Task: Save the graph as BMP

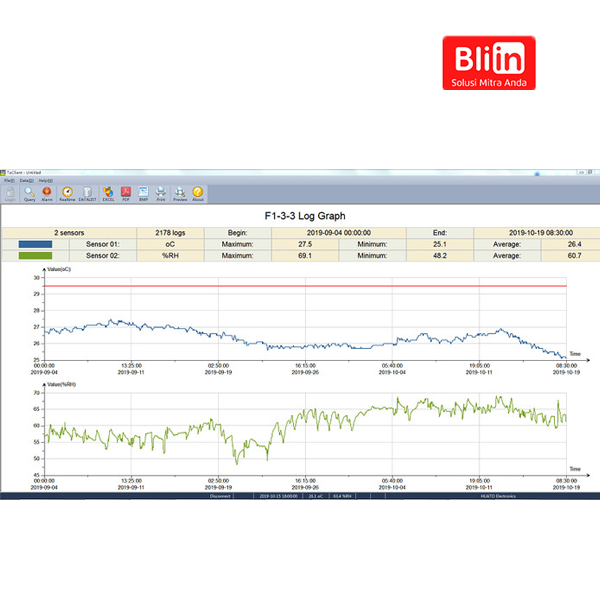Action: coord(144,192)
